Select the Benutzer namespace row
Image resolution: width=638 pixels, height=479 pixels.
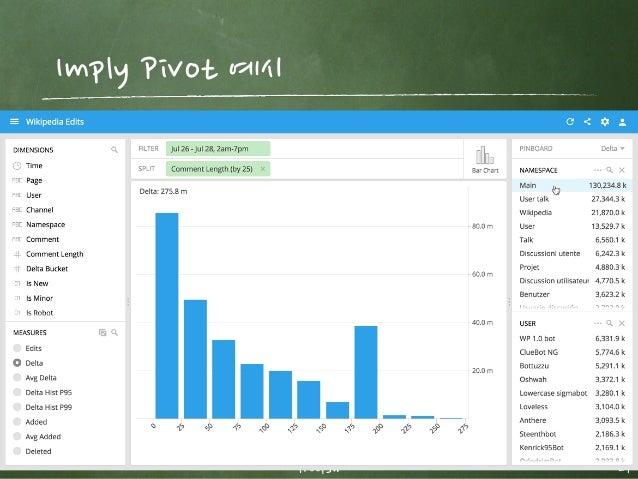click(x=572, y=294)
